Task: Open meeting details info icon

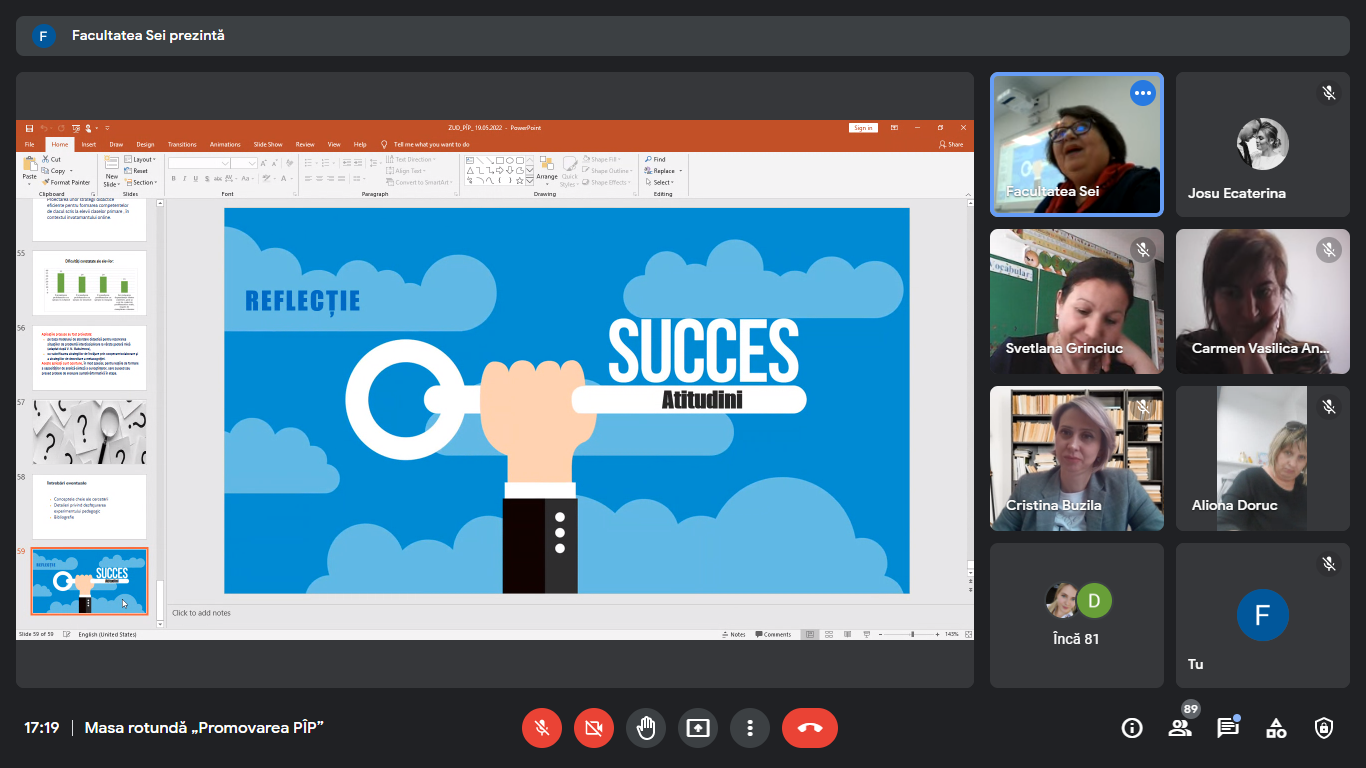Action: (1132, 728)
